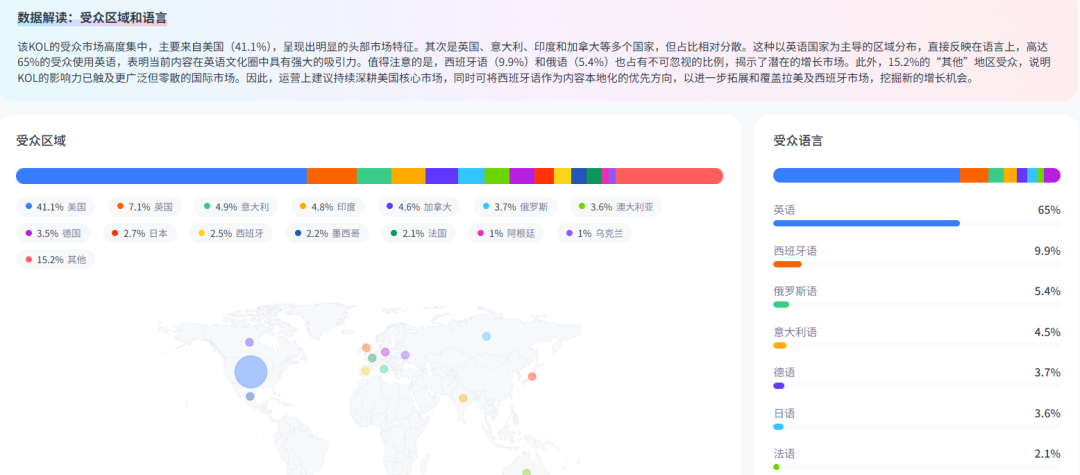
Task: Select the Mexico bubble below the US bubble
Action: point(250,397)
